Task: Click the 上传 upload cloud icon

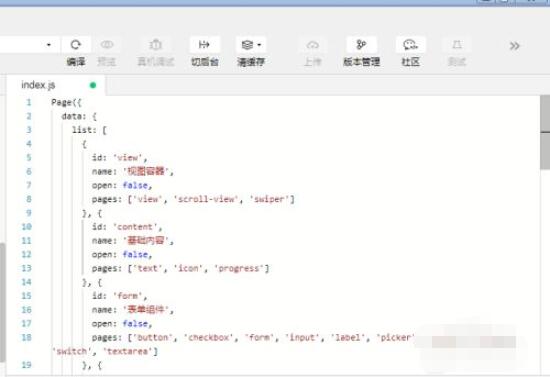Action: (x=313, y=45)
